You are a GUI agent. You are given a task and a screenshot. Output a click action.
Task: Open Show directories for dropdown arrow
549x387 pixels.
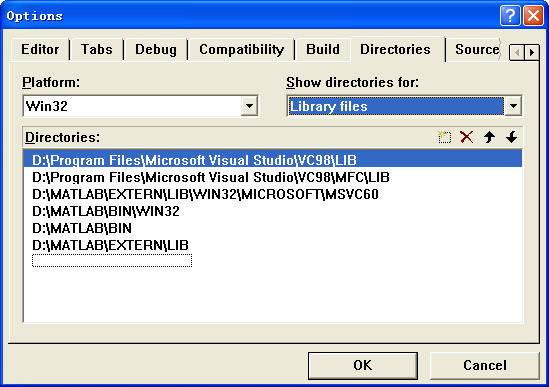(513, 106)
